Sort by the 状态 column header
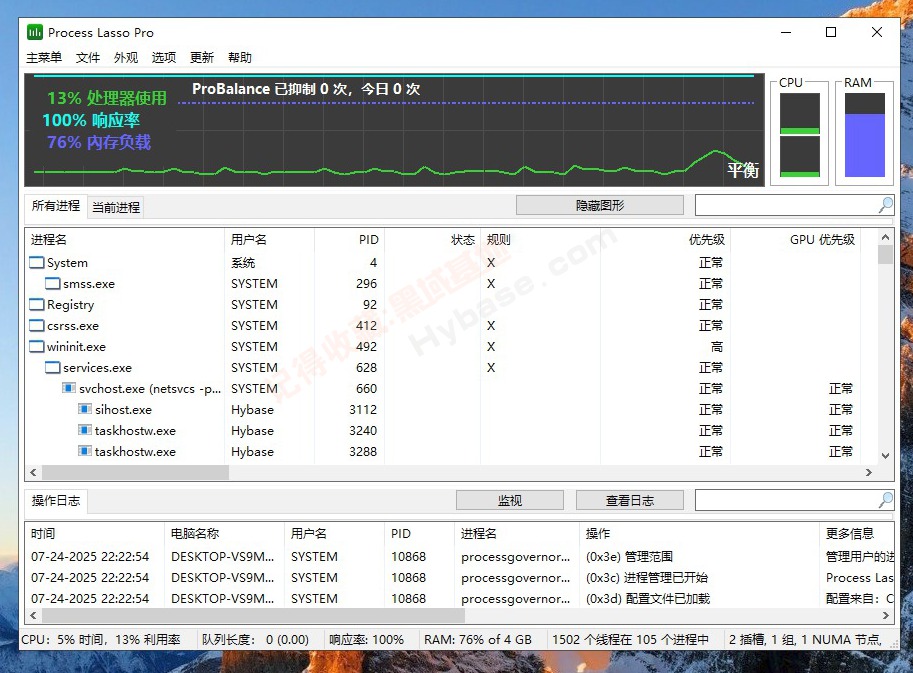 (433, 239)
